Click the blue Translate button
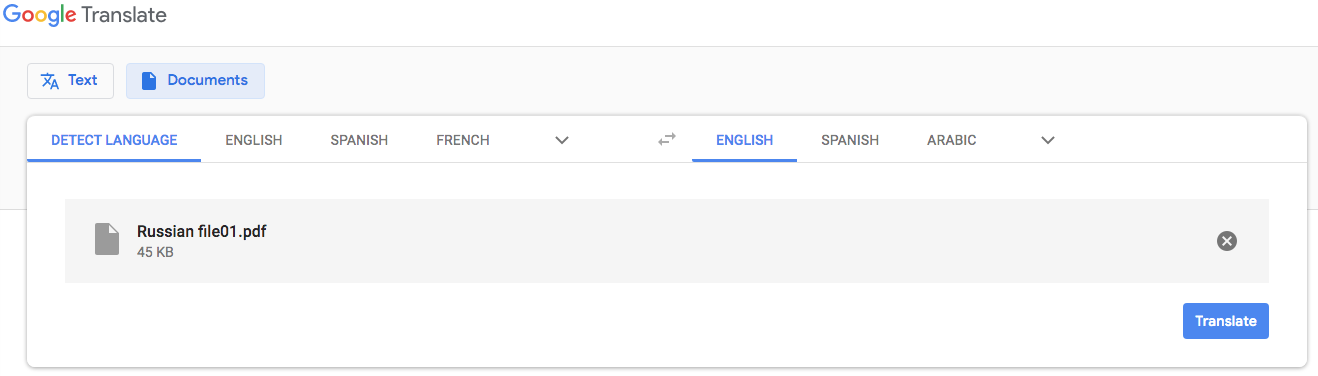This screenshot has width=1318, height=376. tap(1226, 321)
